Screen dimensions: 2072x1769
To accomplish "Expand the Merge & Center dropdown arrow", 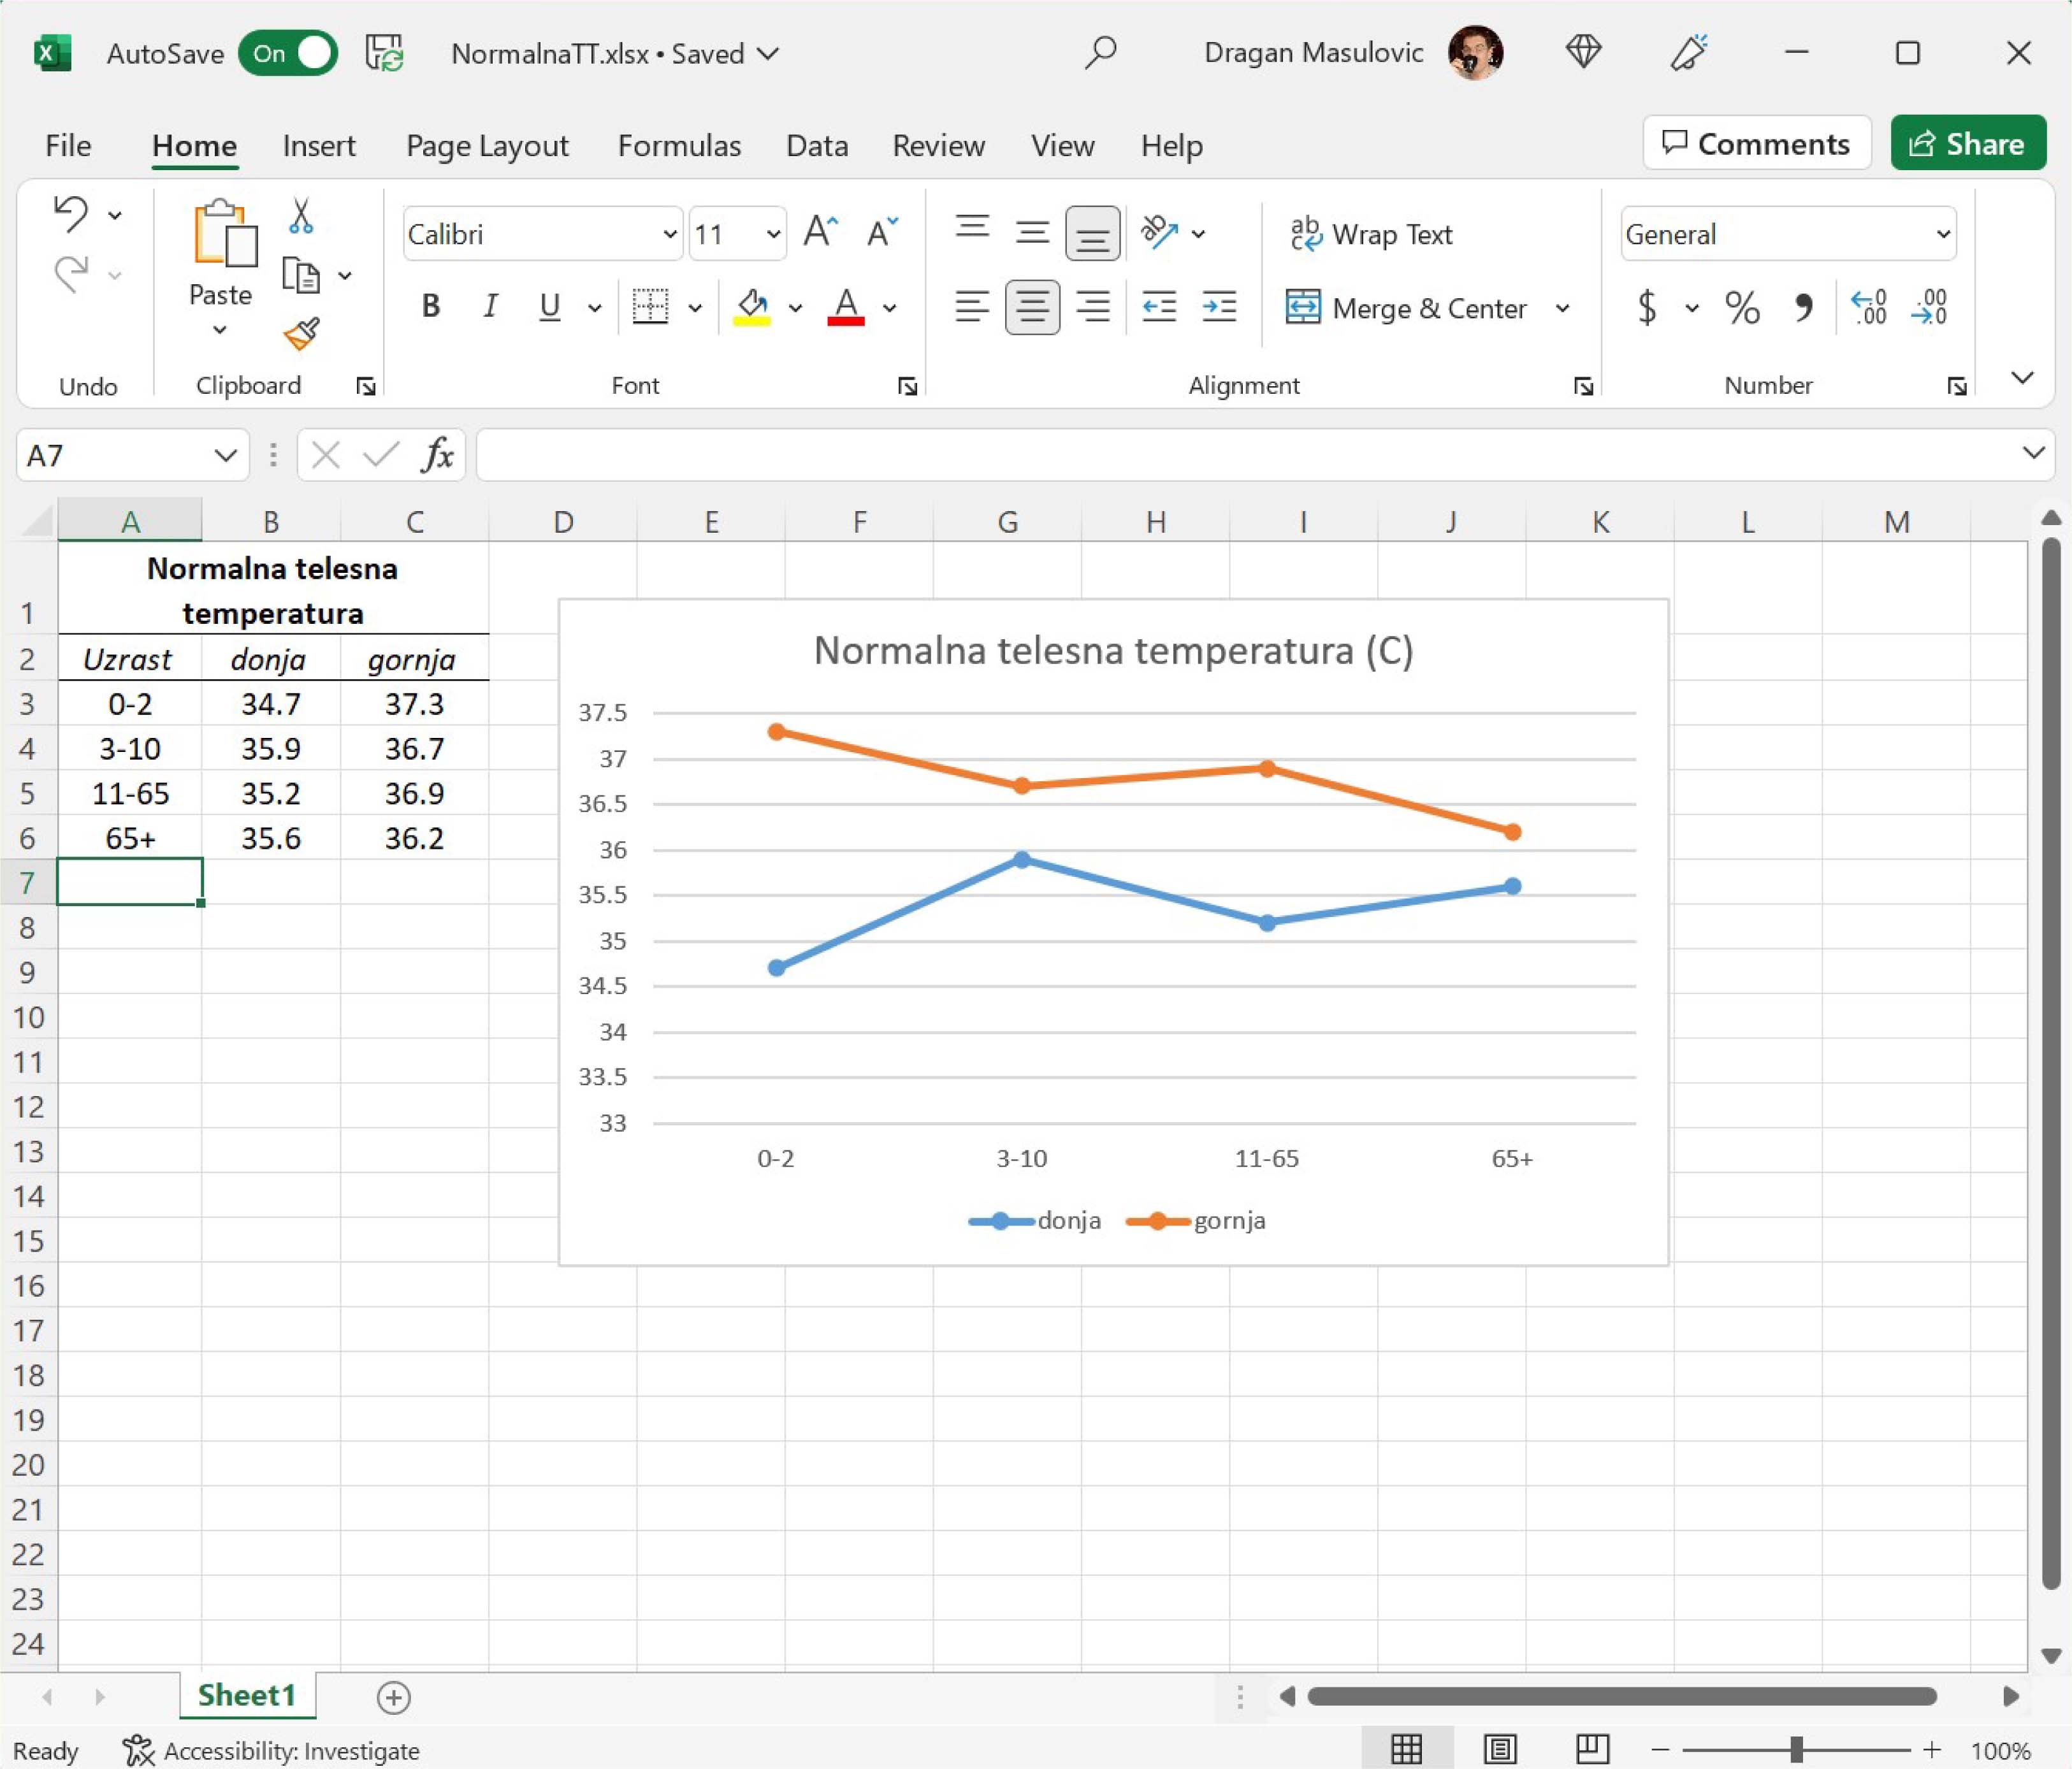I will click(x=1562, y=308).
